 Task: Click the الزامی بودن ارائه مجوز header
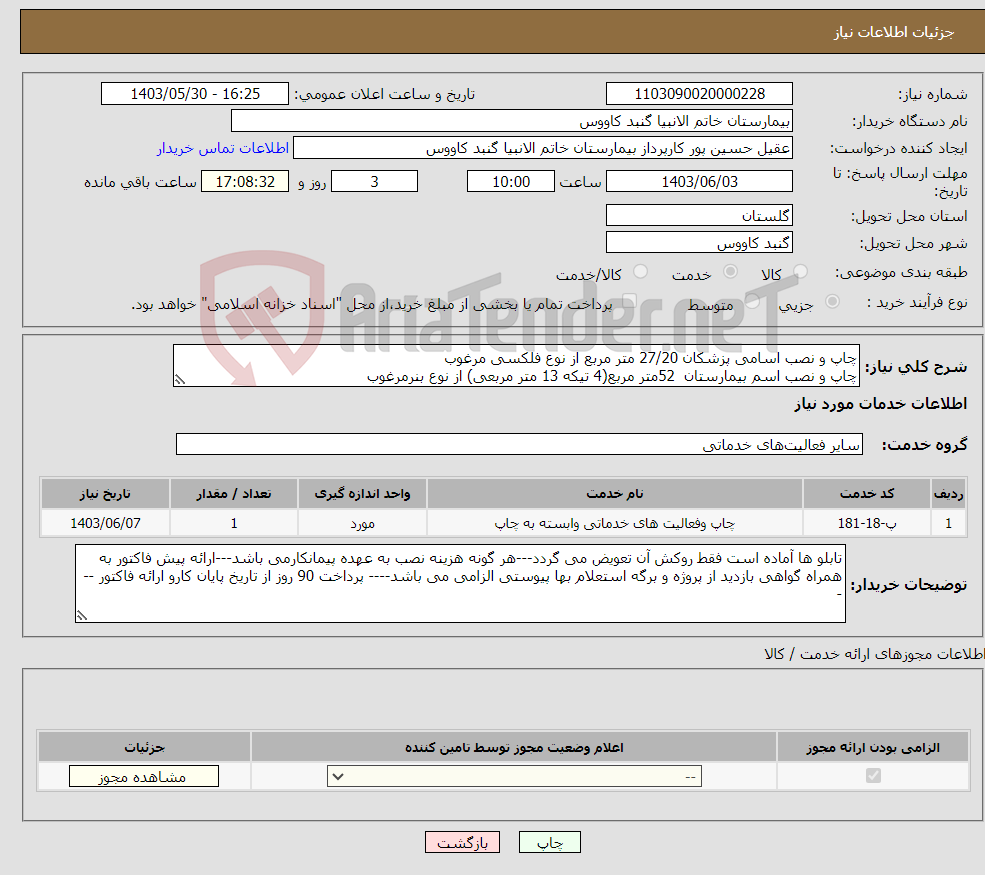pyautogui.click(x=873, y=747)
